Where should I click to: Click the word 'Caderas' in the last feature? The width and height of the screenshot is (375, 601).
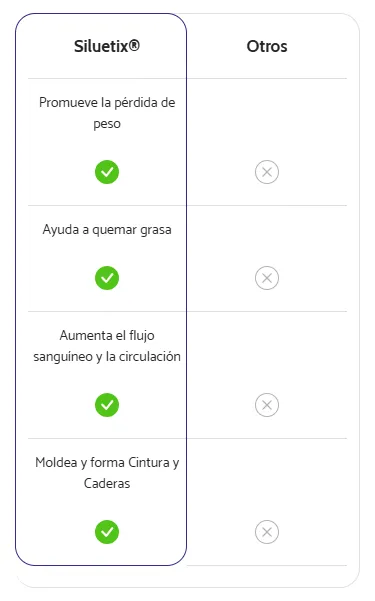(x=107, y=483)
